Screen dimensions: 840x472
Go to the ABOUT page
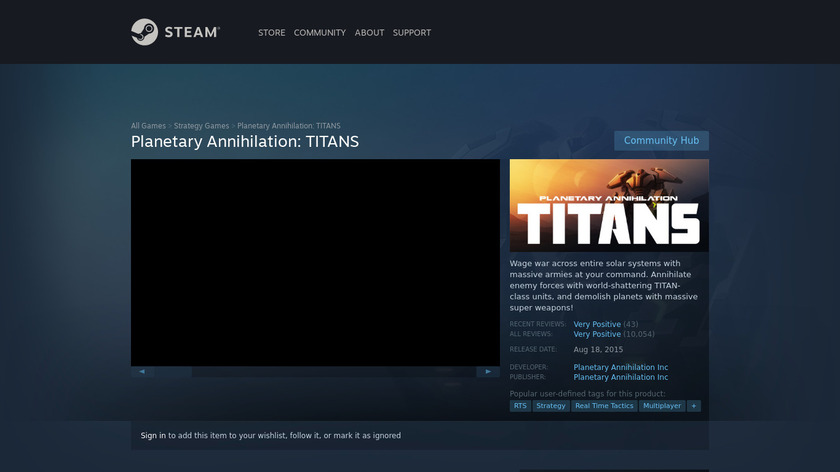(369, 33)
